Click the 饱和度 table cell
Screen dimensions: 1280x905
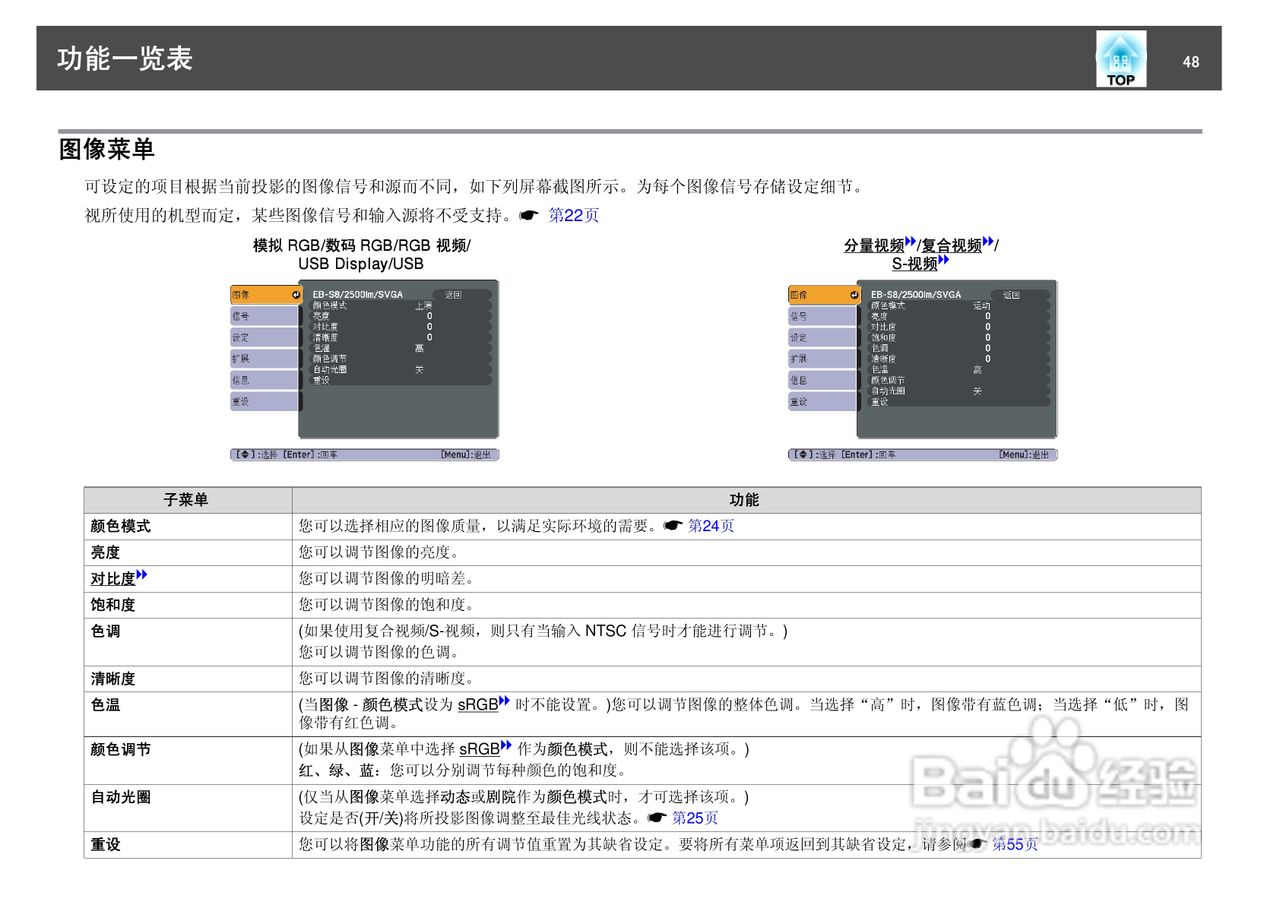[x=188, y=605]
